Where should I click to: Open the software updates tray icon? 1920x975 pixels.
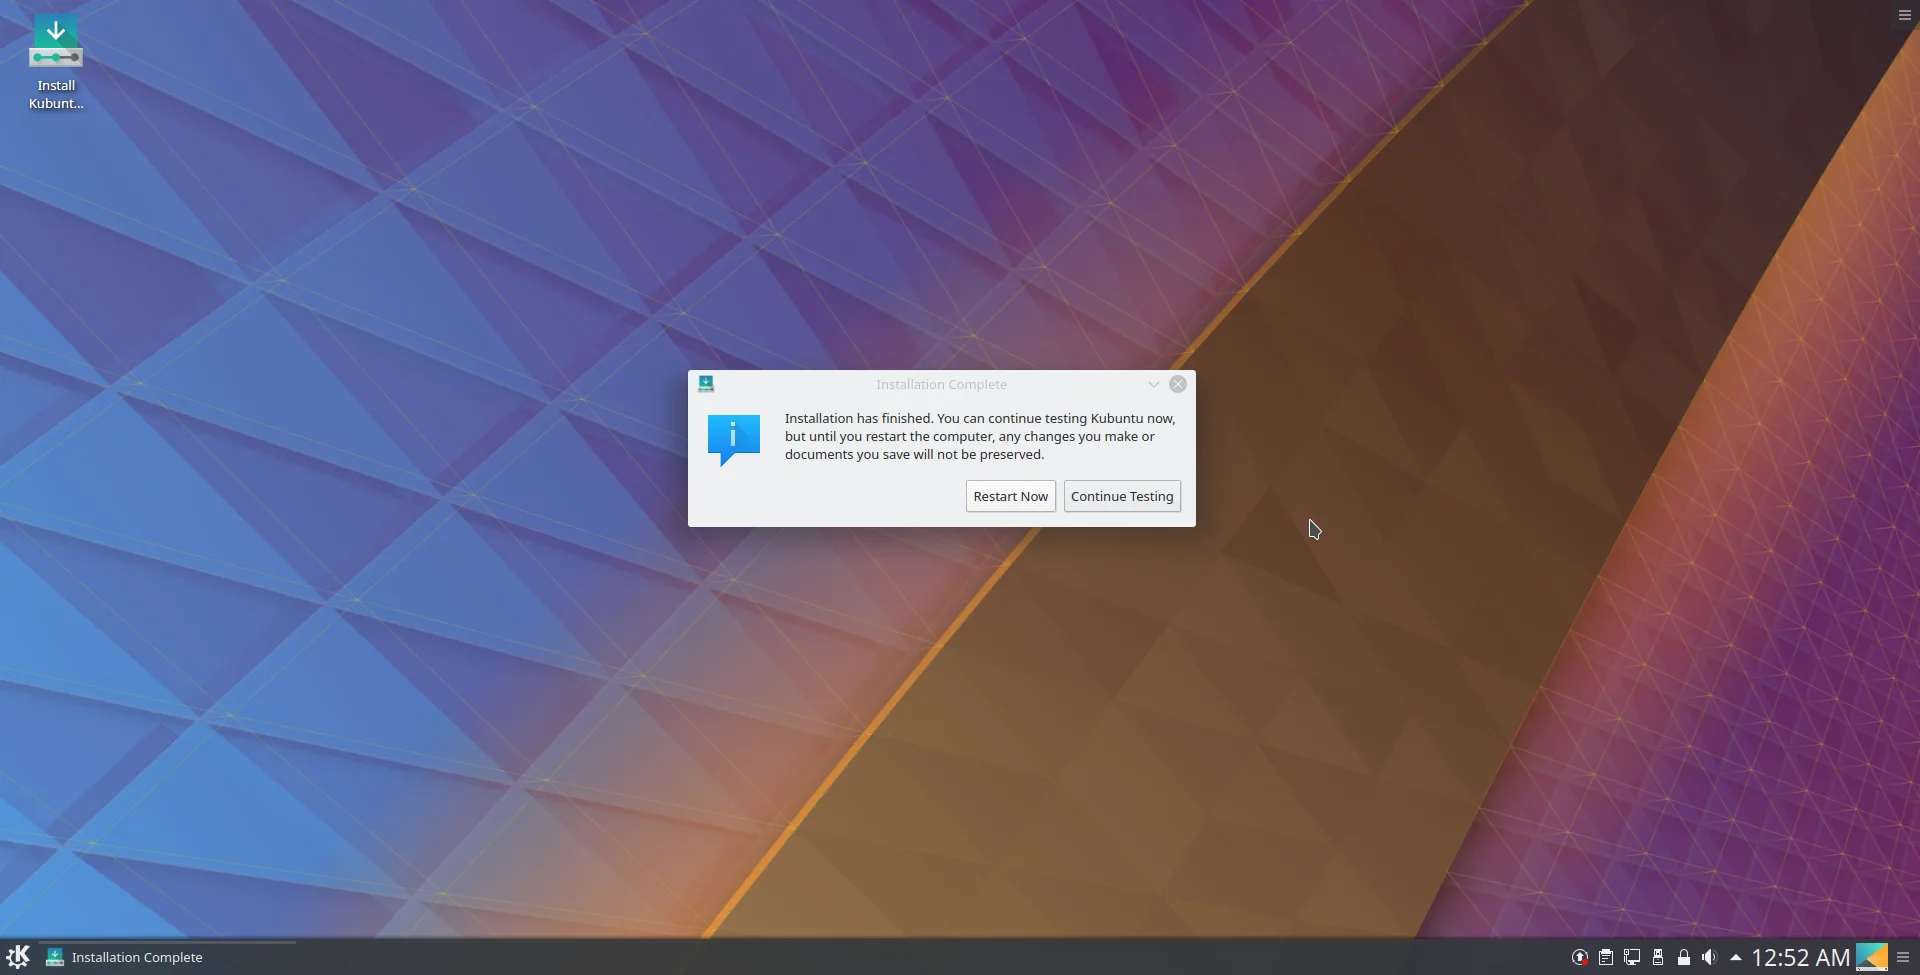1580,957
